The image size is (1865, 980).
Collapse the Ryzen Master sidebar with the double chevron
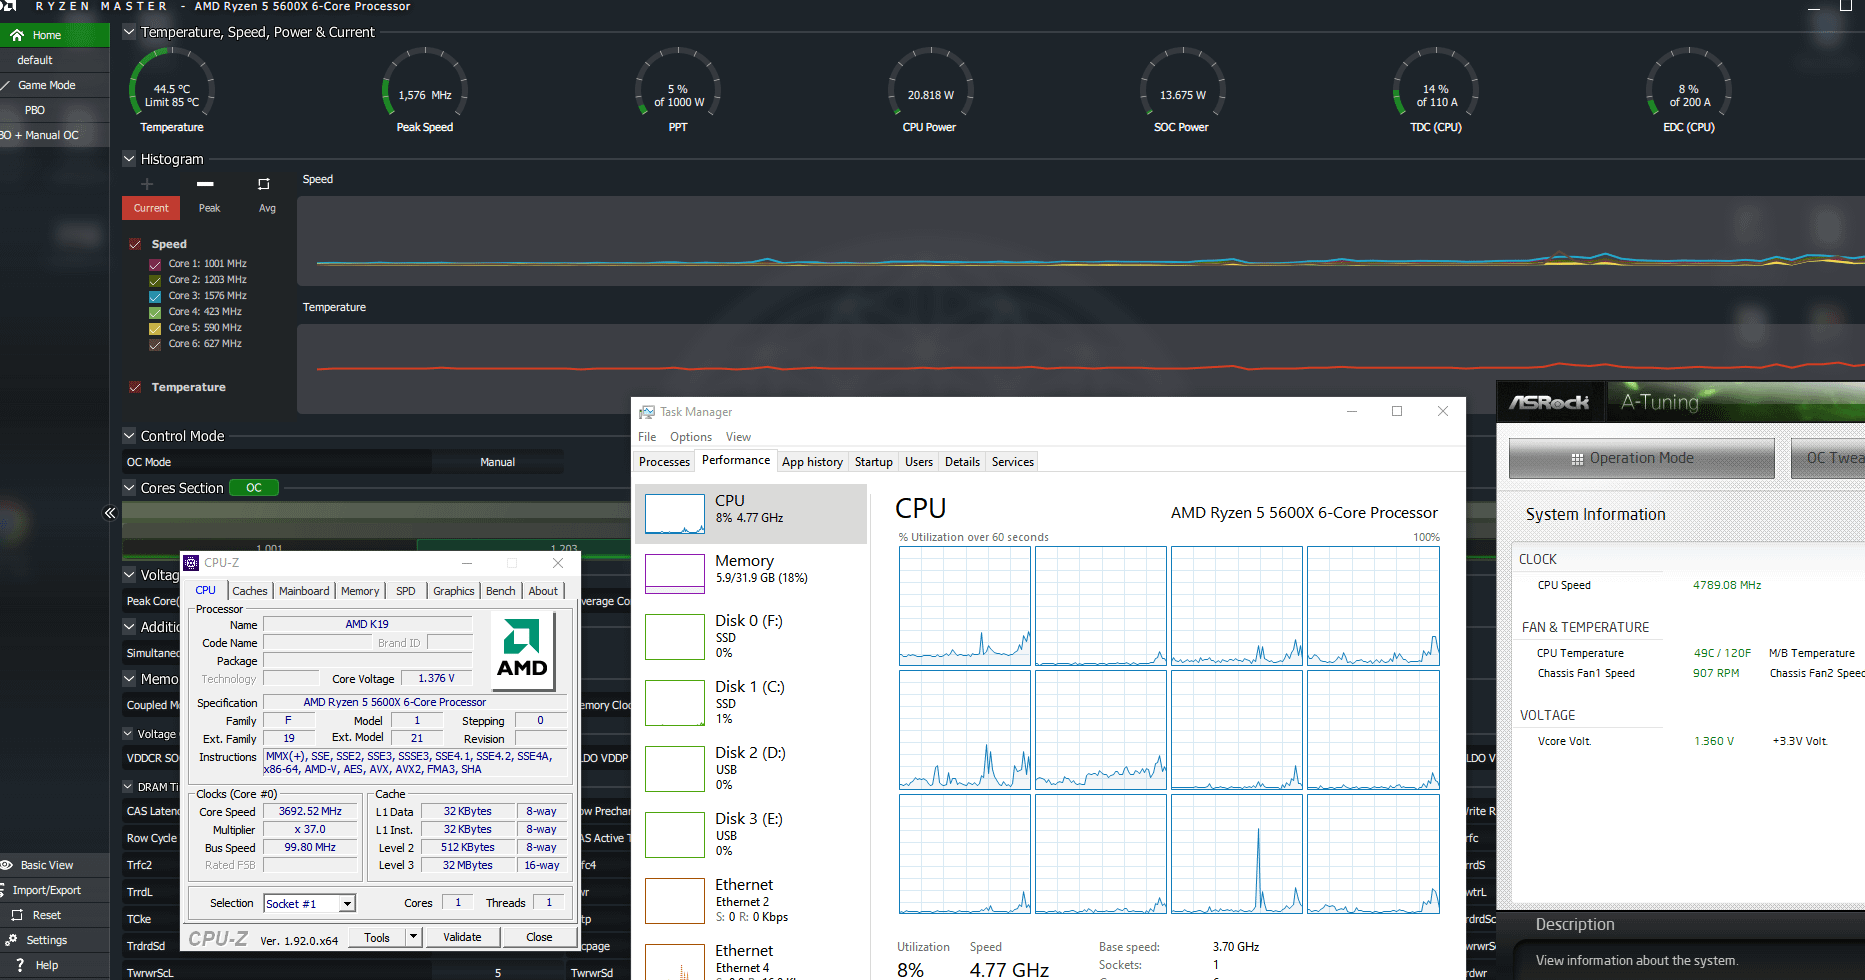coord(110,513)
